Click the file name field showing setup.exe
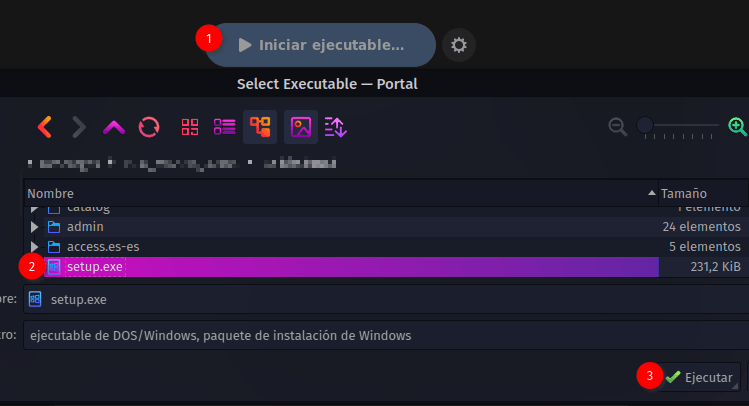 pos(386,299)
